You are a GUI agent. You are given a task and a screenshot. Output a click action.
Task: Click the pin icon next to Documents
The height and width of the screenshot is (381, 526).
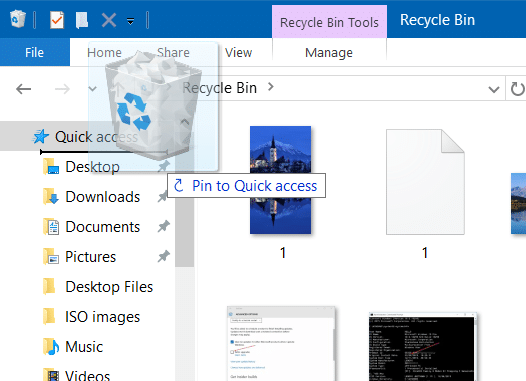click(164, 227)
